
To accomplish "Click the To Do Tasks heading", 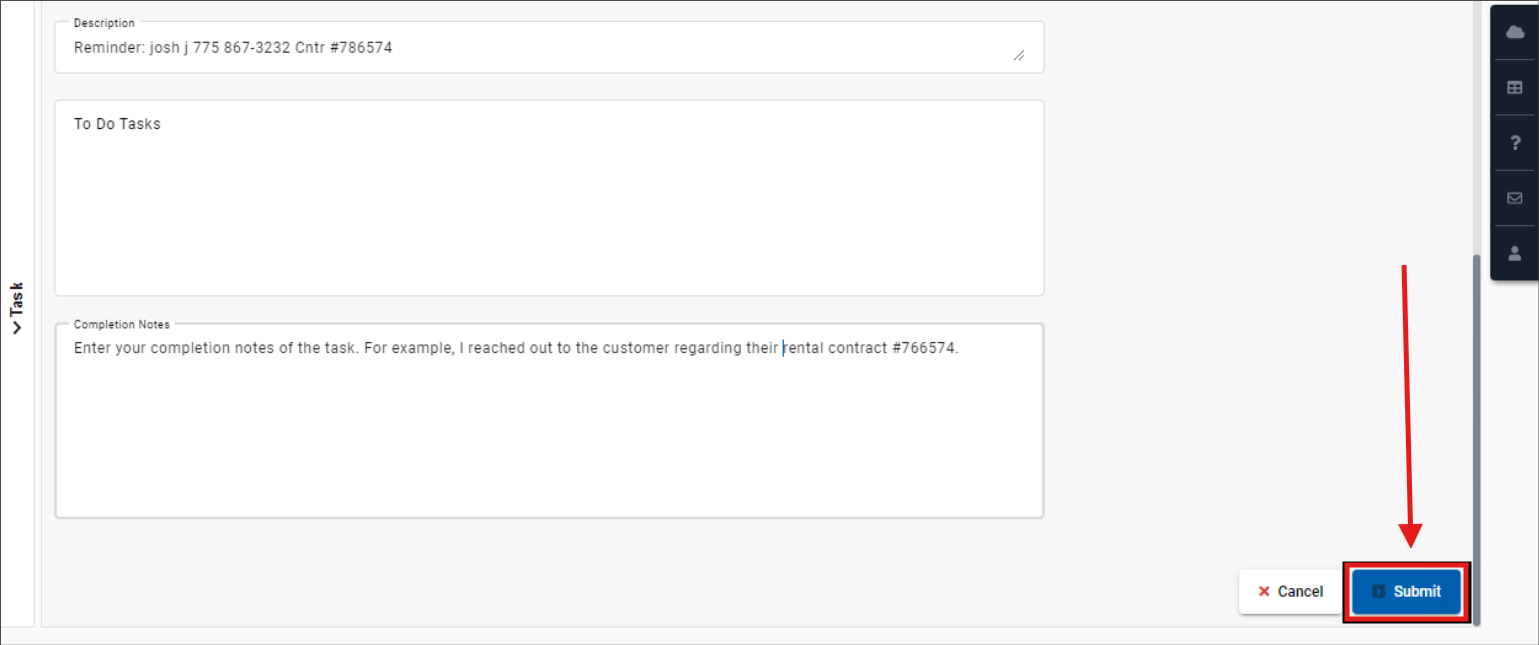I will tap(117, 124).
